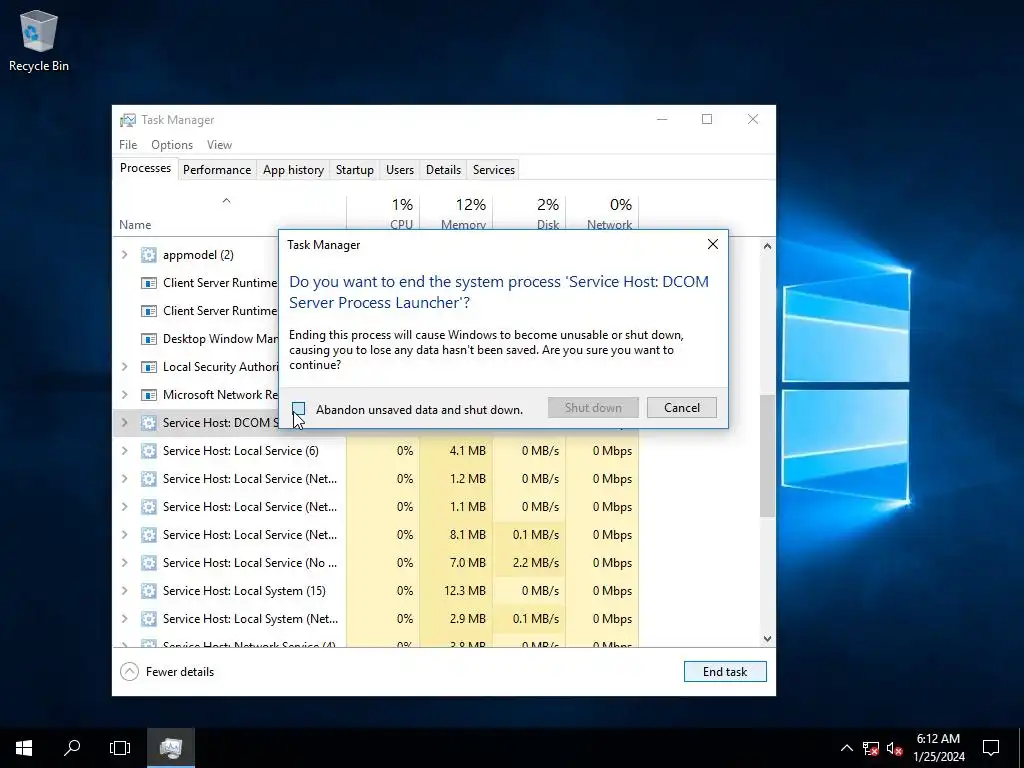Screen dimensions: 1024x768
Task: Click gear icon for Local System (Net...)
Action: [x=149, y=618]
